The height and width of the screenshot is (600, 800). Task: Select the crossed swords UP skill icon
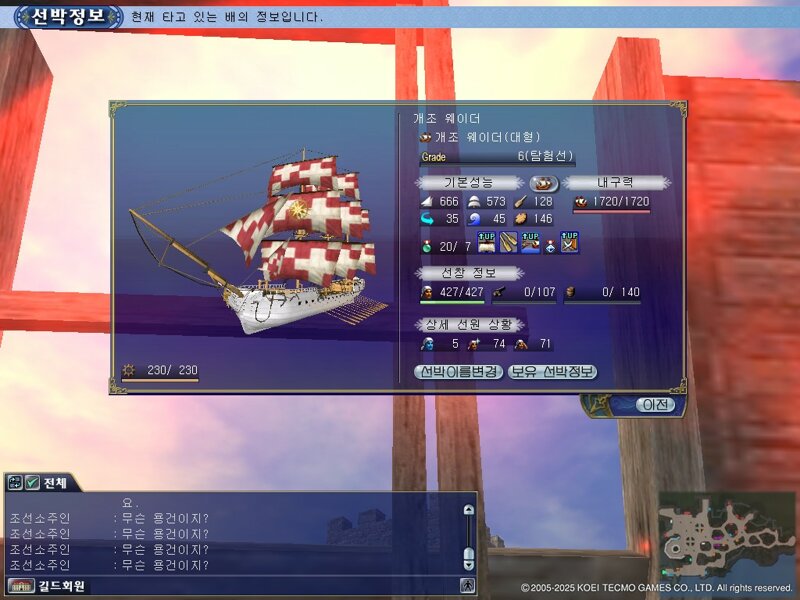point(569,242)
